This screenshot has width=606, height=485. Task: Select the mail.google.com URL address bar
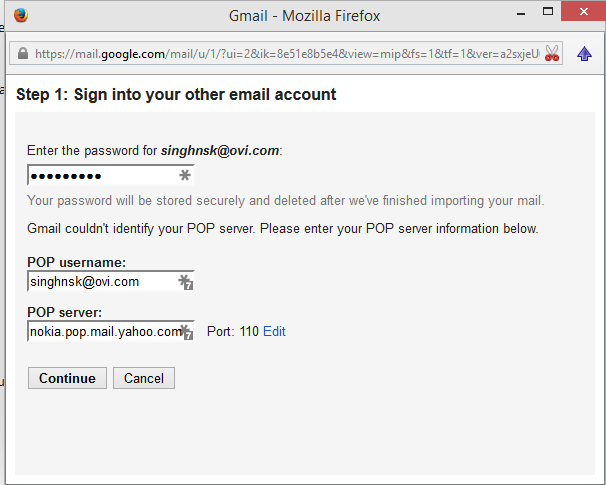[286, 53]
